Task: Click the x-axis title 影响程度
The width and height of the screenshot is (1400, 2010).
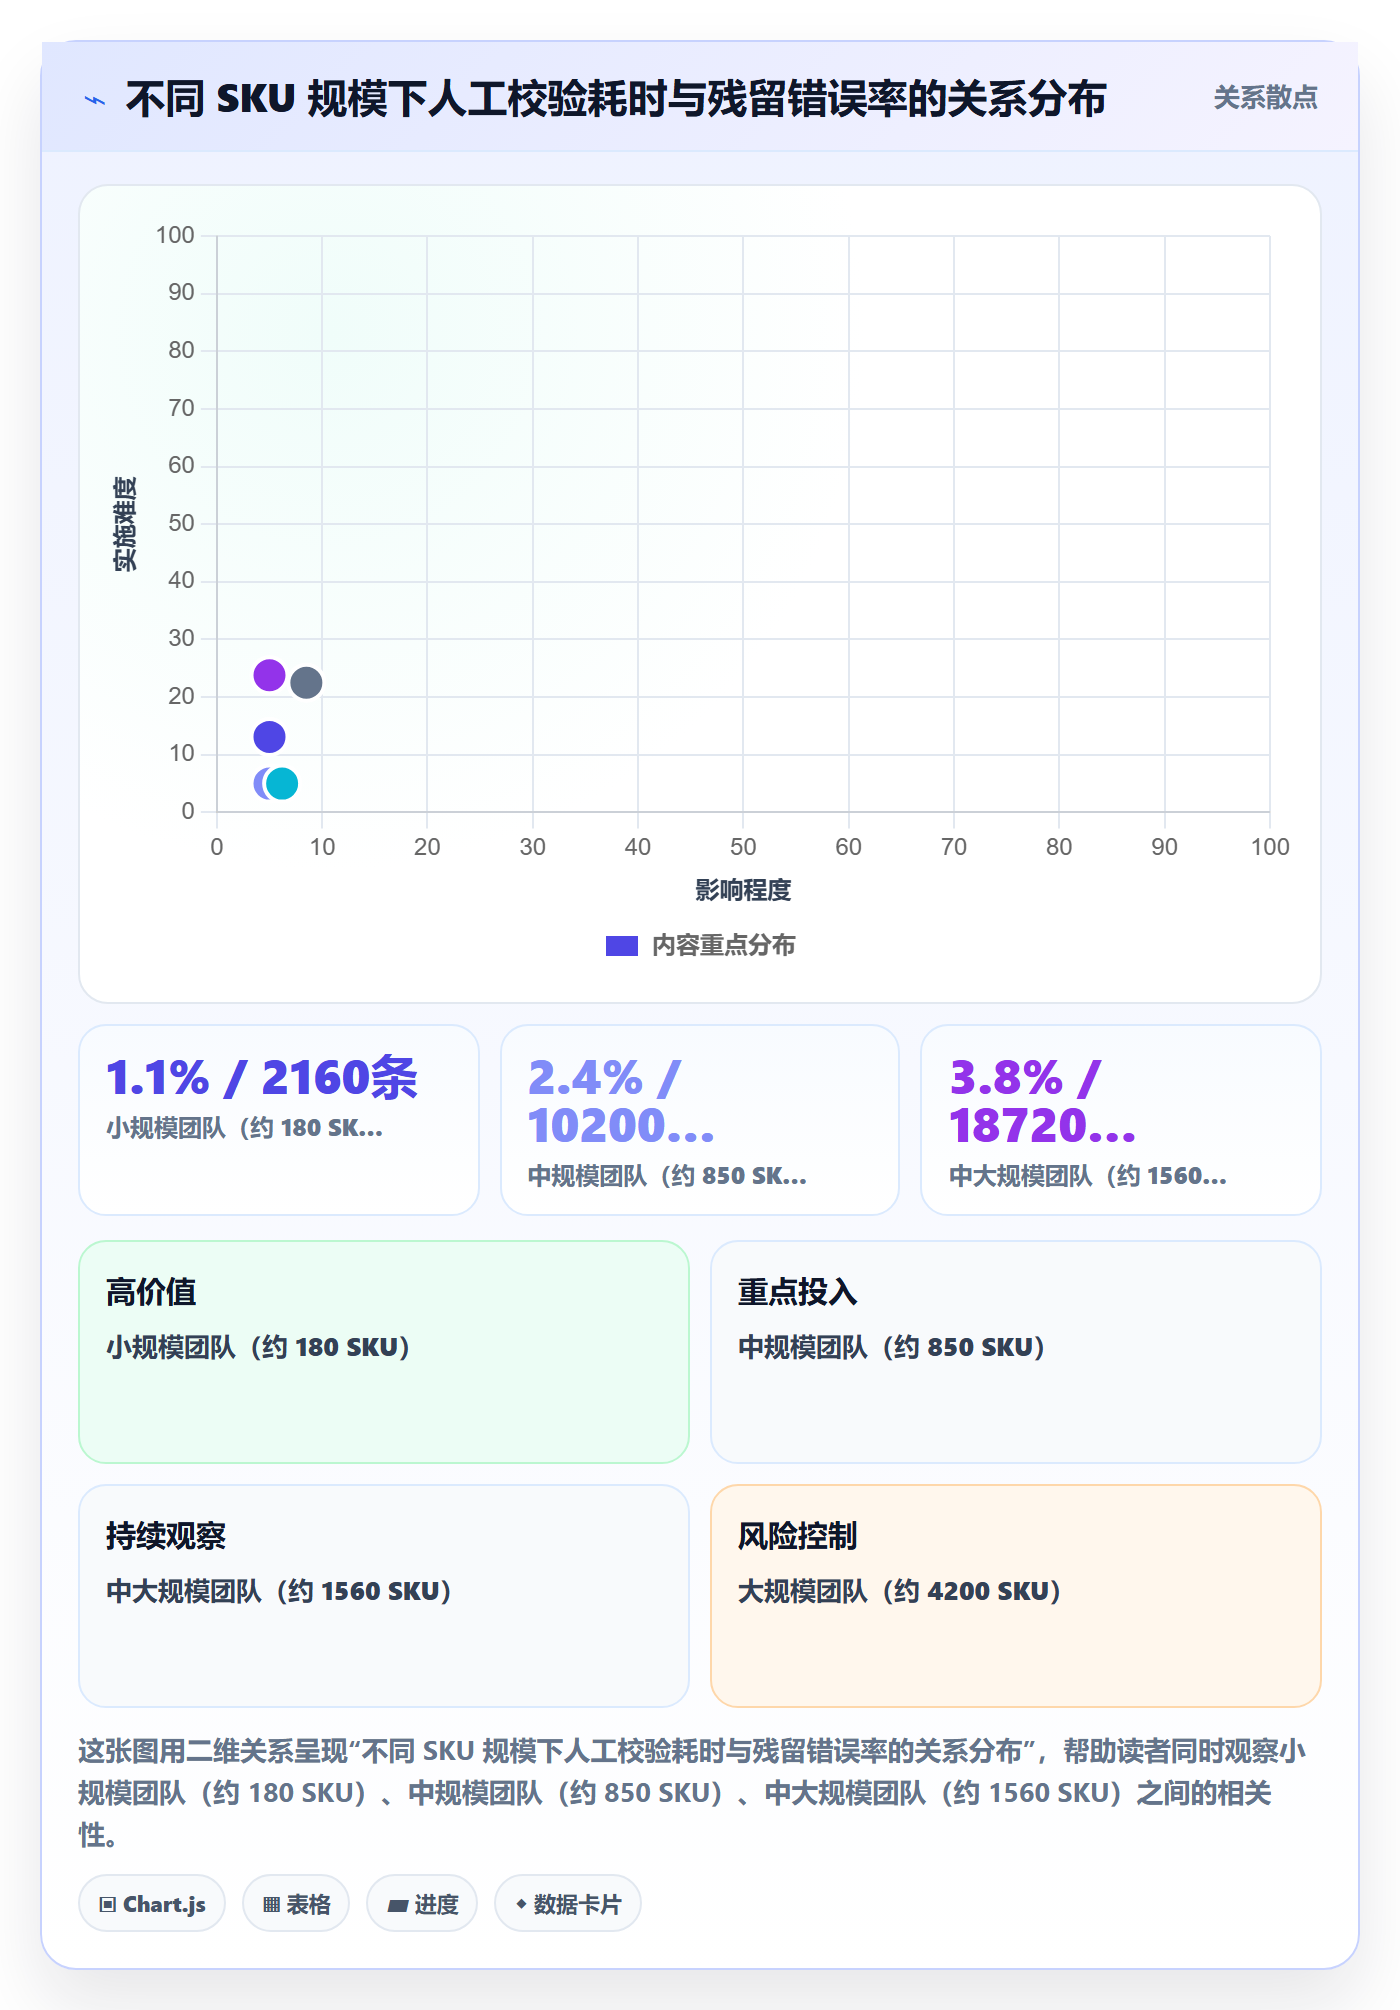Action: click(743, 890)
